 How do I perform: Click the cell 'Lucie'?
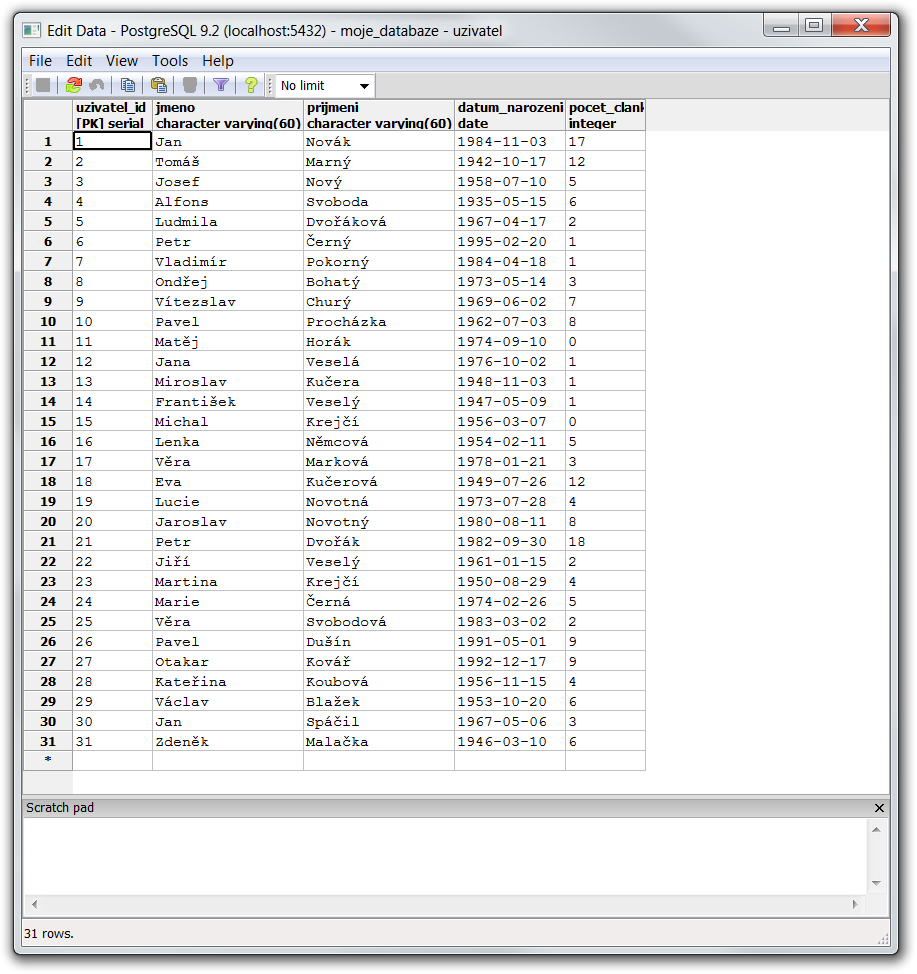[228, 502]
